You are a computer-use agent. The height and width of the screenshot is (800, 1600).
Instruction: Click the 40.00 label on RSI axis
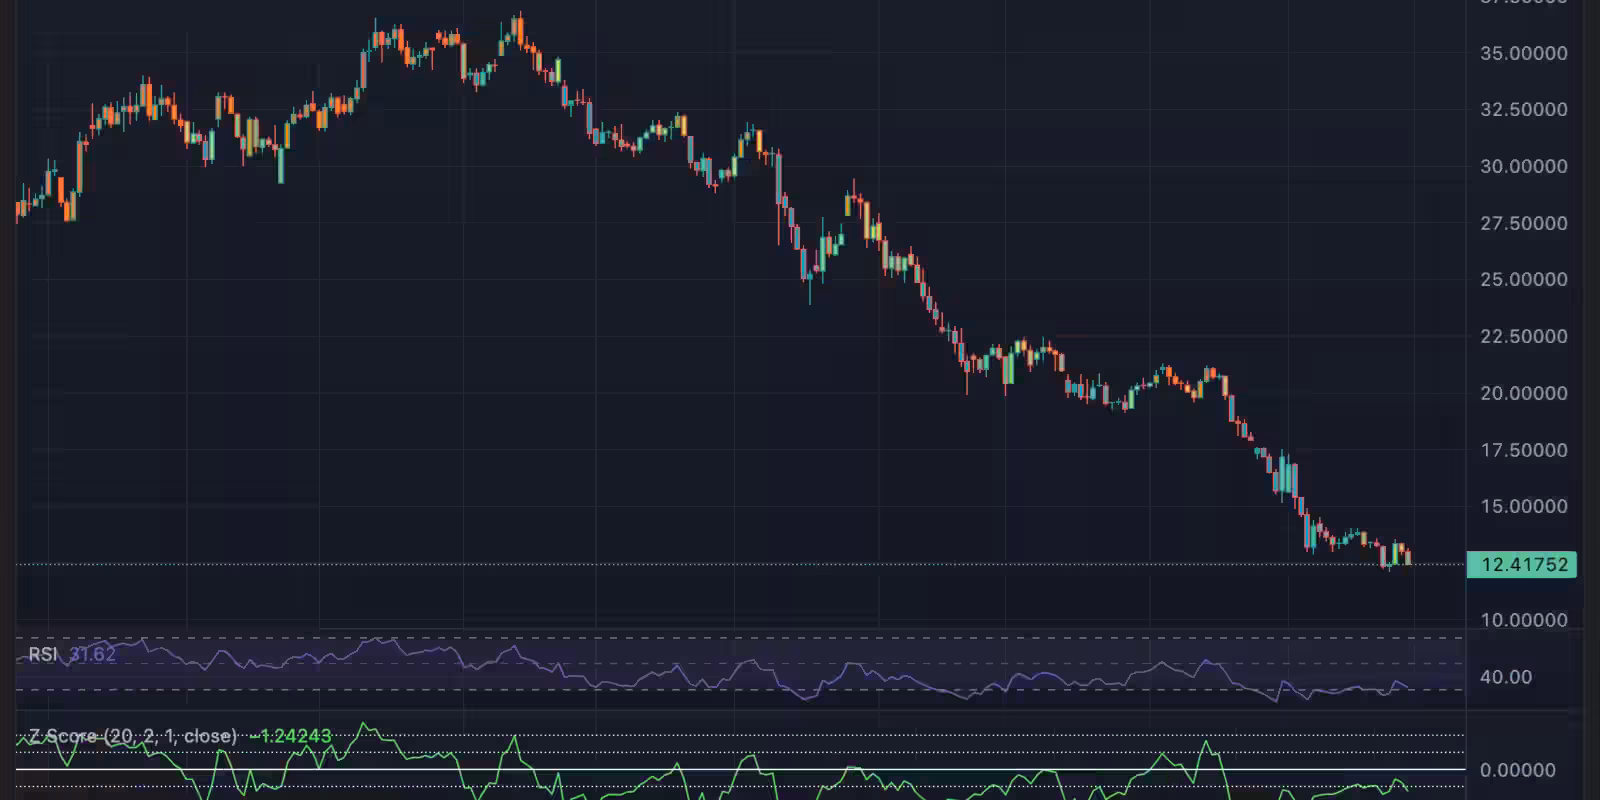click(x=1506, y=677)
